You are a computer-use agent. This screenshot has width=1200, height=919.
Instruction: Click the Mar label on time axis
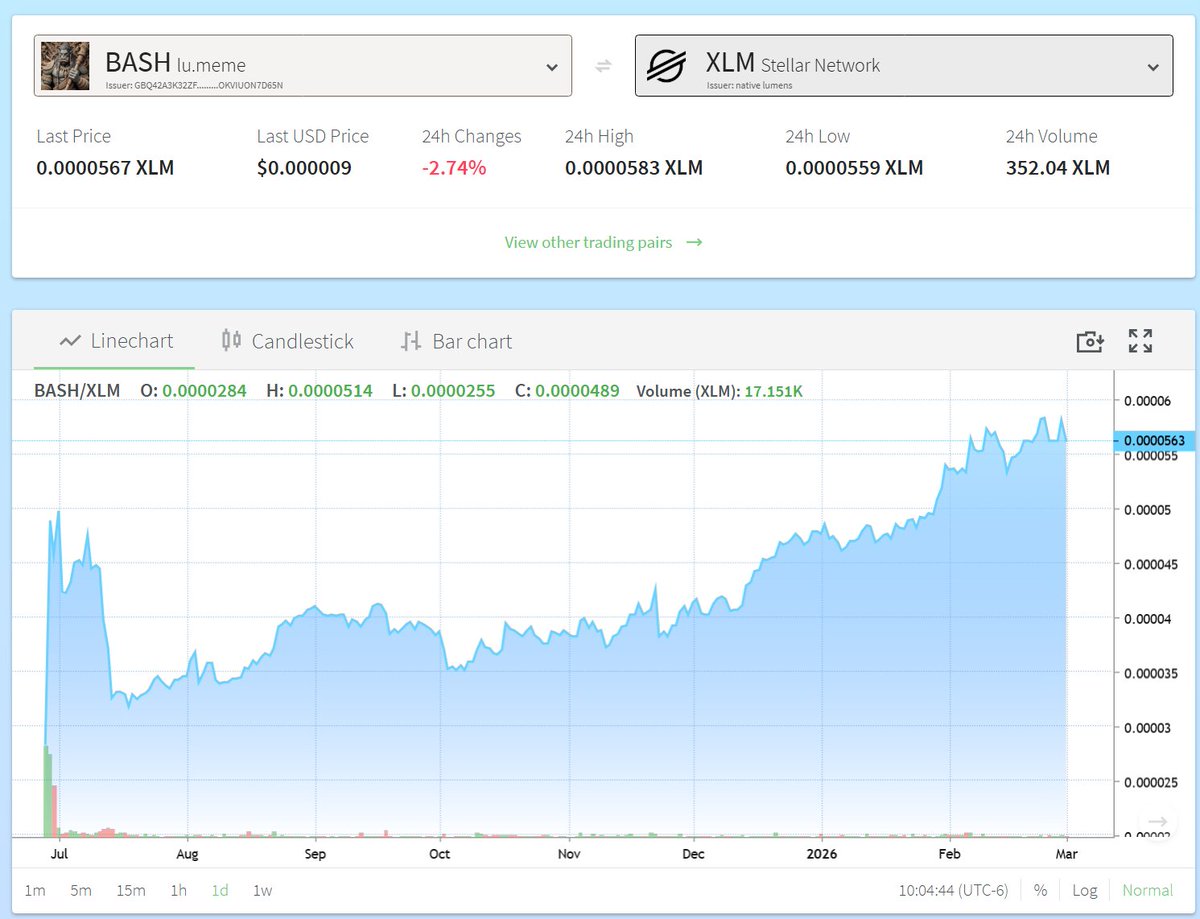pyautogui.click(x=1066, y=854)
